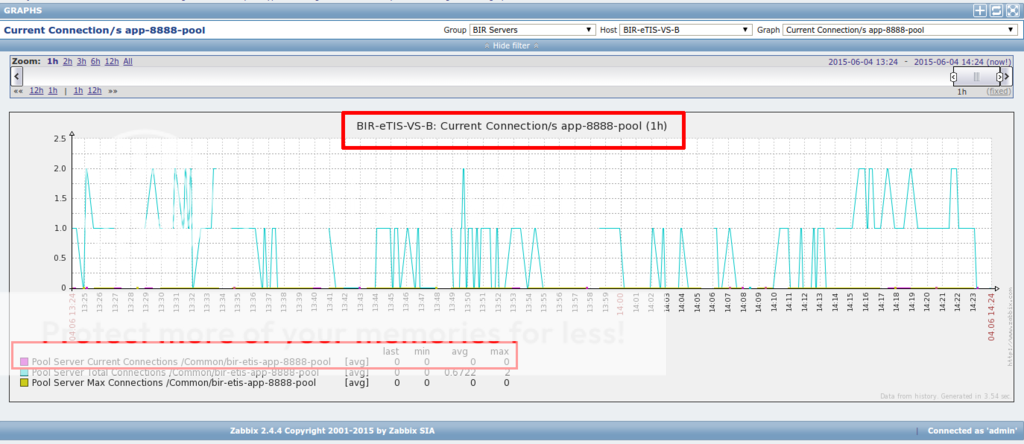
Task: Open the Group dropdown showing BIR Servers
Action: [532, 30]
